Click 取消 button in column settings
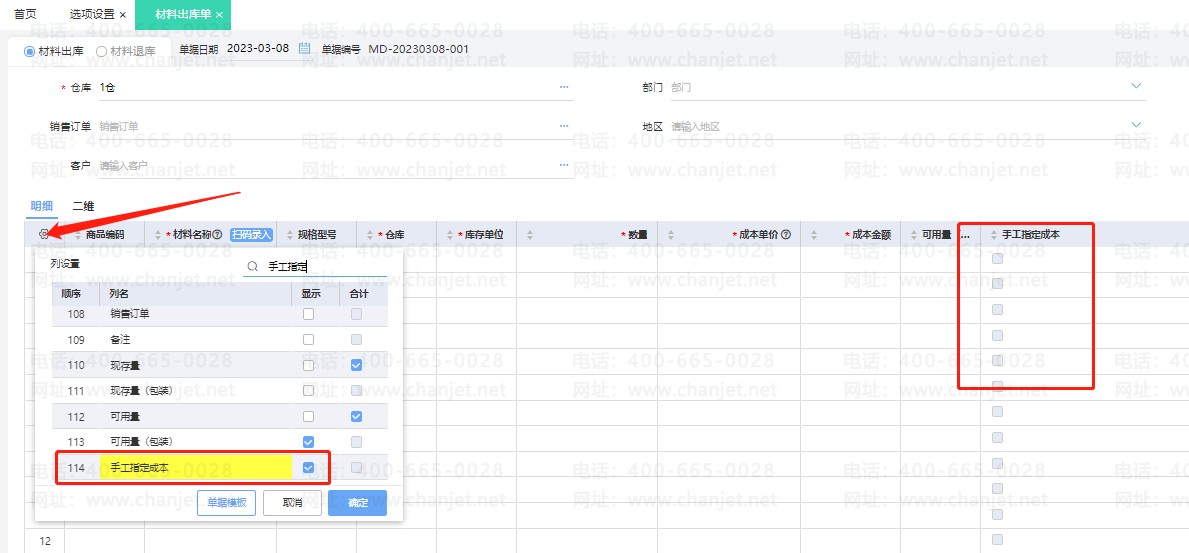Viewport: 1189px width, 553px height. 292,503
